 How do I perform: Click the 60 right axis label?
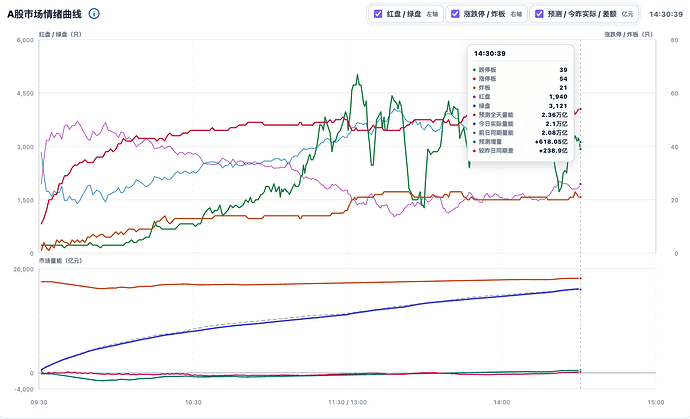(x=674, y=93)
